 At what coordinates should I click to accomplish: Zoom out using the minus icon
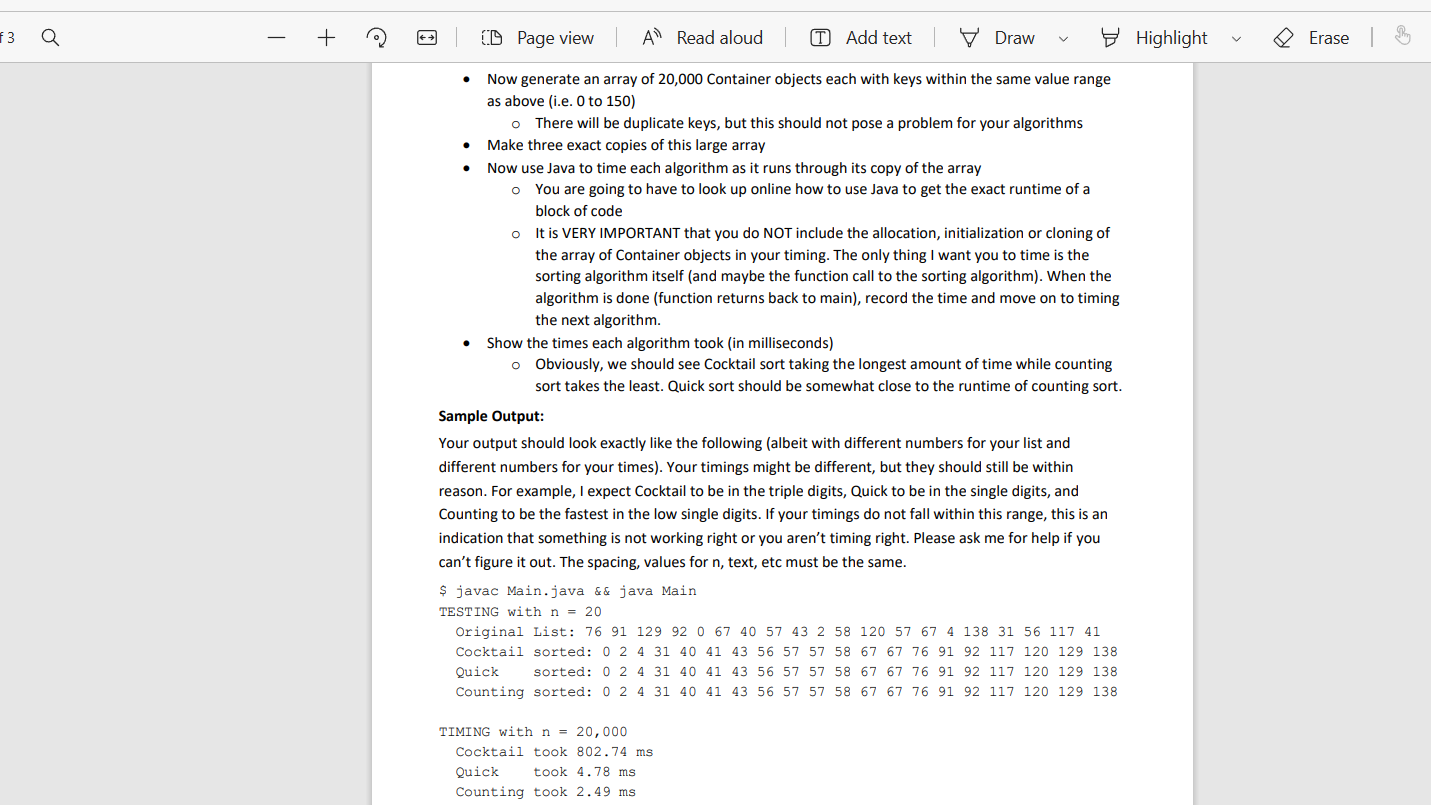pos(276,37)
